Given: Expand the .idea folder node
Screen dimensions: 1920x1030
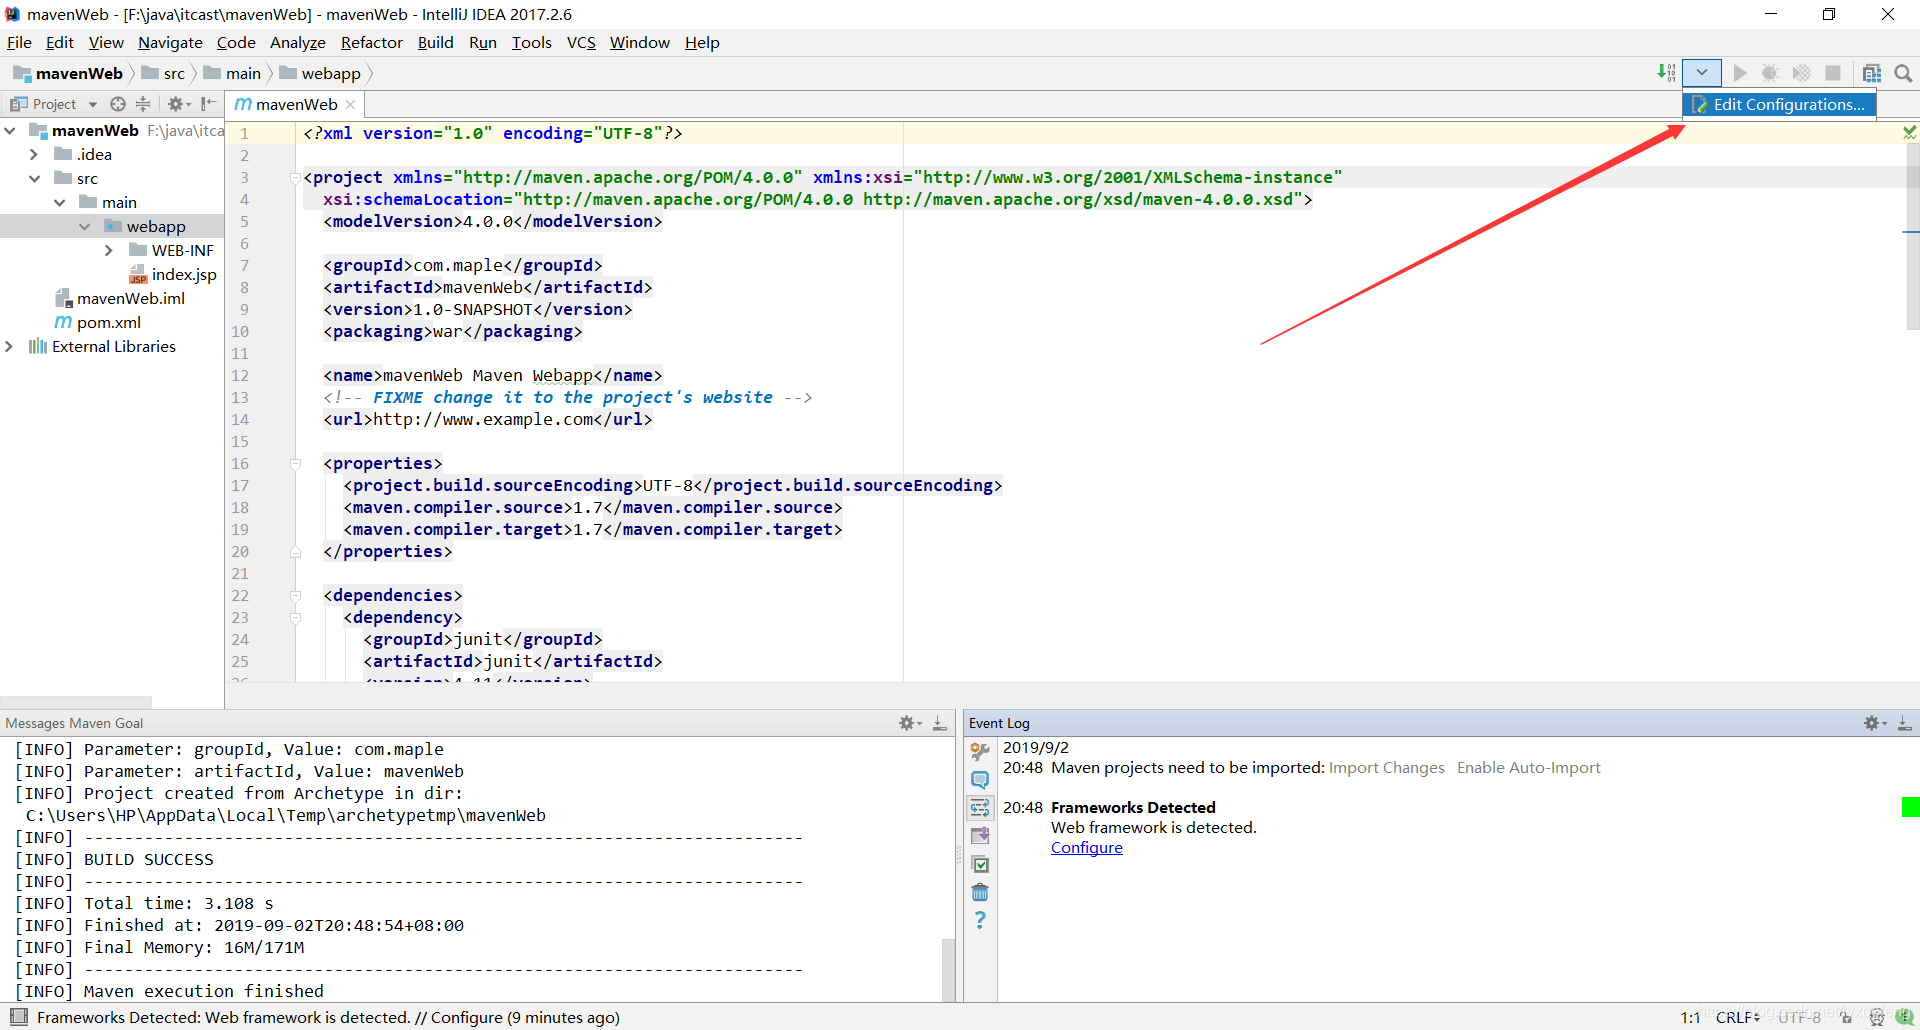Looking at the screenshot, I should pyautogui.click(x=34, y=154).
